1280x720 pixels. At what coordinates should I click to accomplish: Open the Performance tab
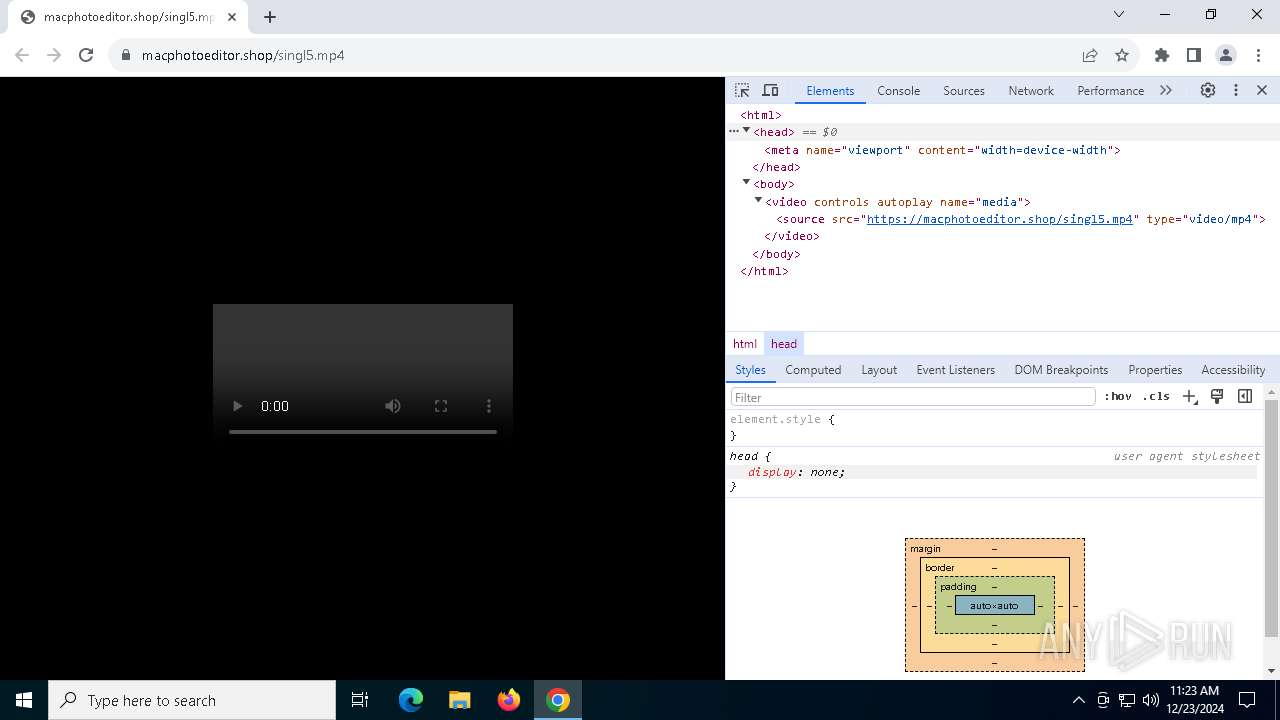point(1110,90)
